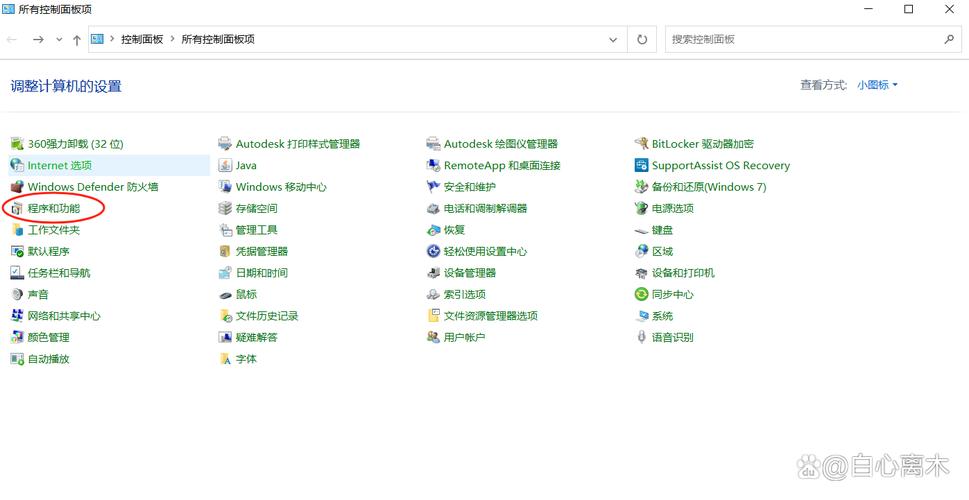
Task: Click the 字体 fonts icon
Action: click(x=225, y=358)
